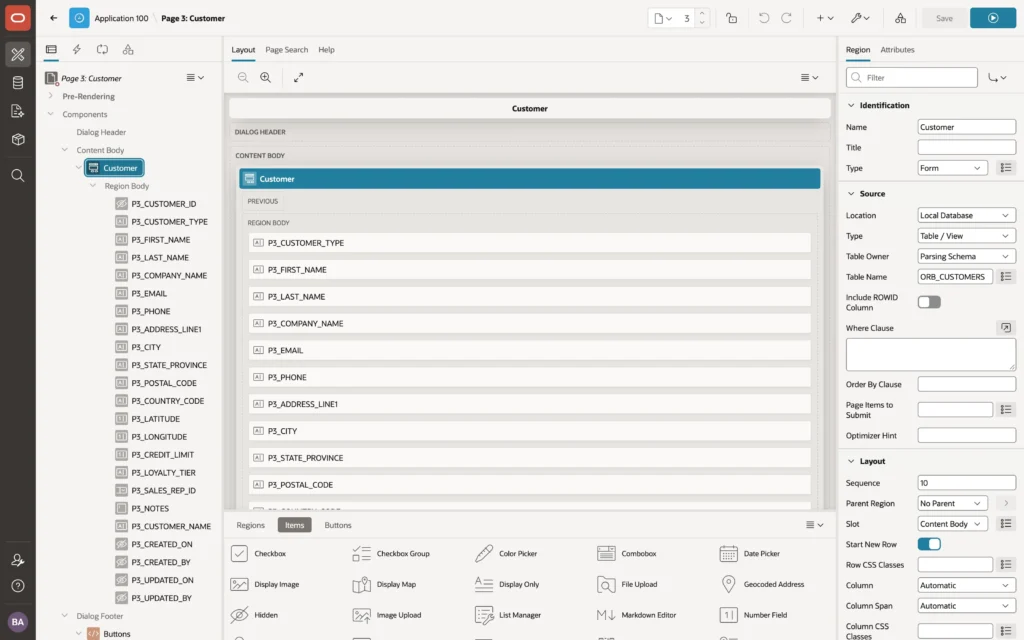Open Team Development icon in sidebar
The height and width of the screenshot is (640, 1024).
point(18,111)
